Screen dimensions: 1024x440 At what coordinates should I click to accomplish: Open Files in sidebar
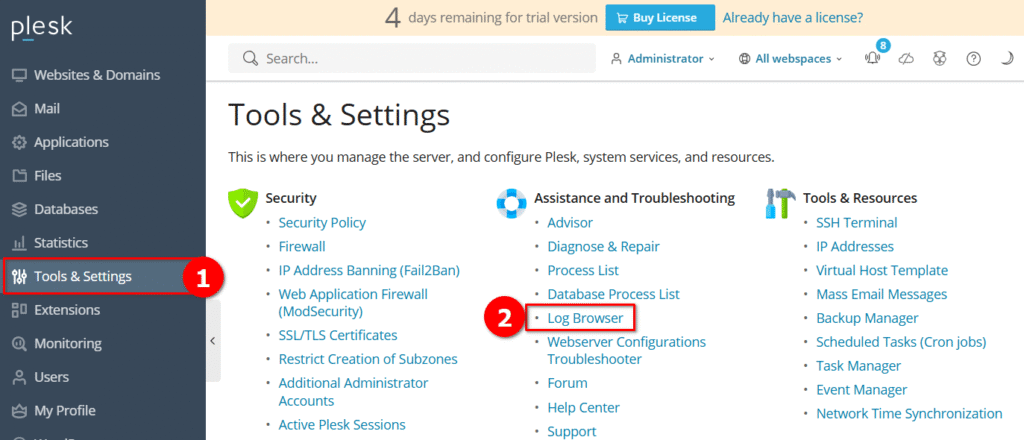pos(48,176)
